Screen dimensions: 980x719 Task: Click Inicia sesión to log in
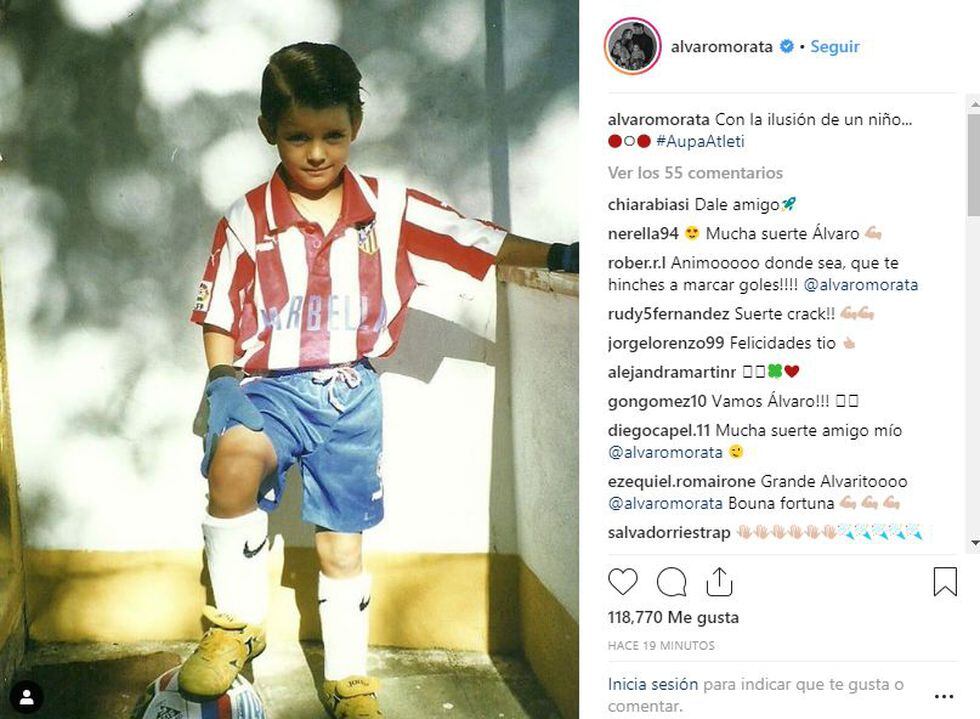tap(652, 685)
